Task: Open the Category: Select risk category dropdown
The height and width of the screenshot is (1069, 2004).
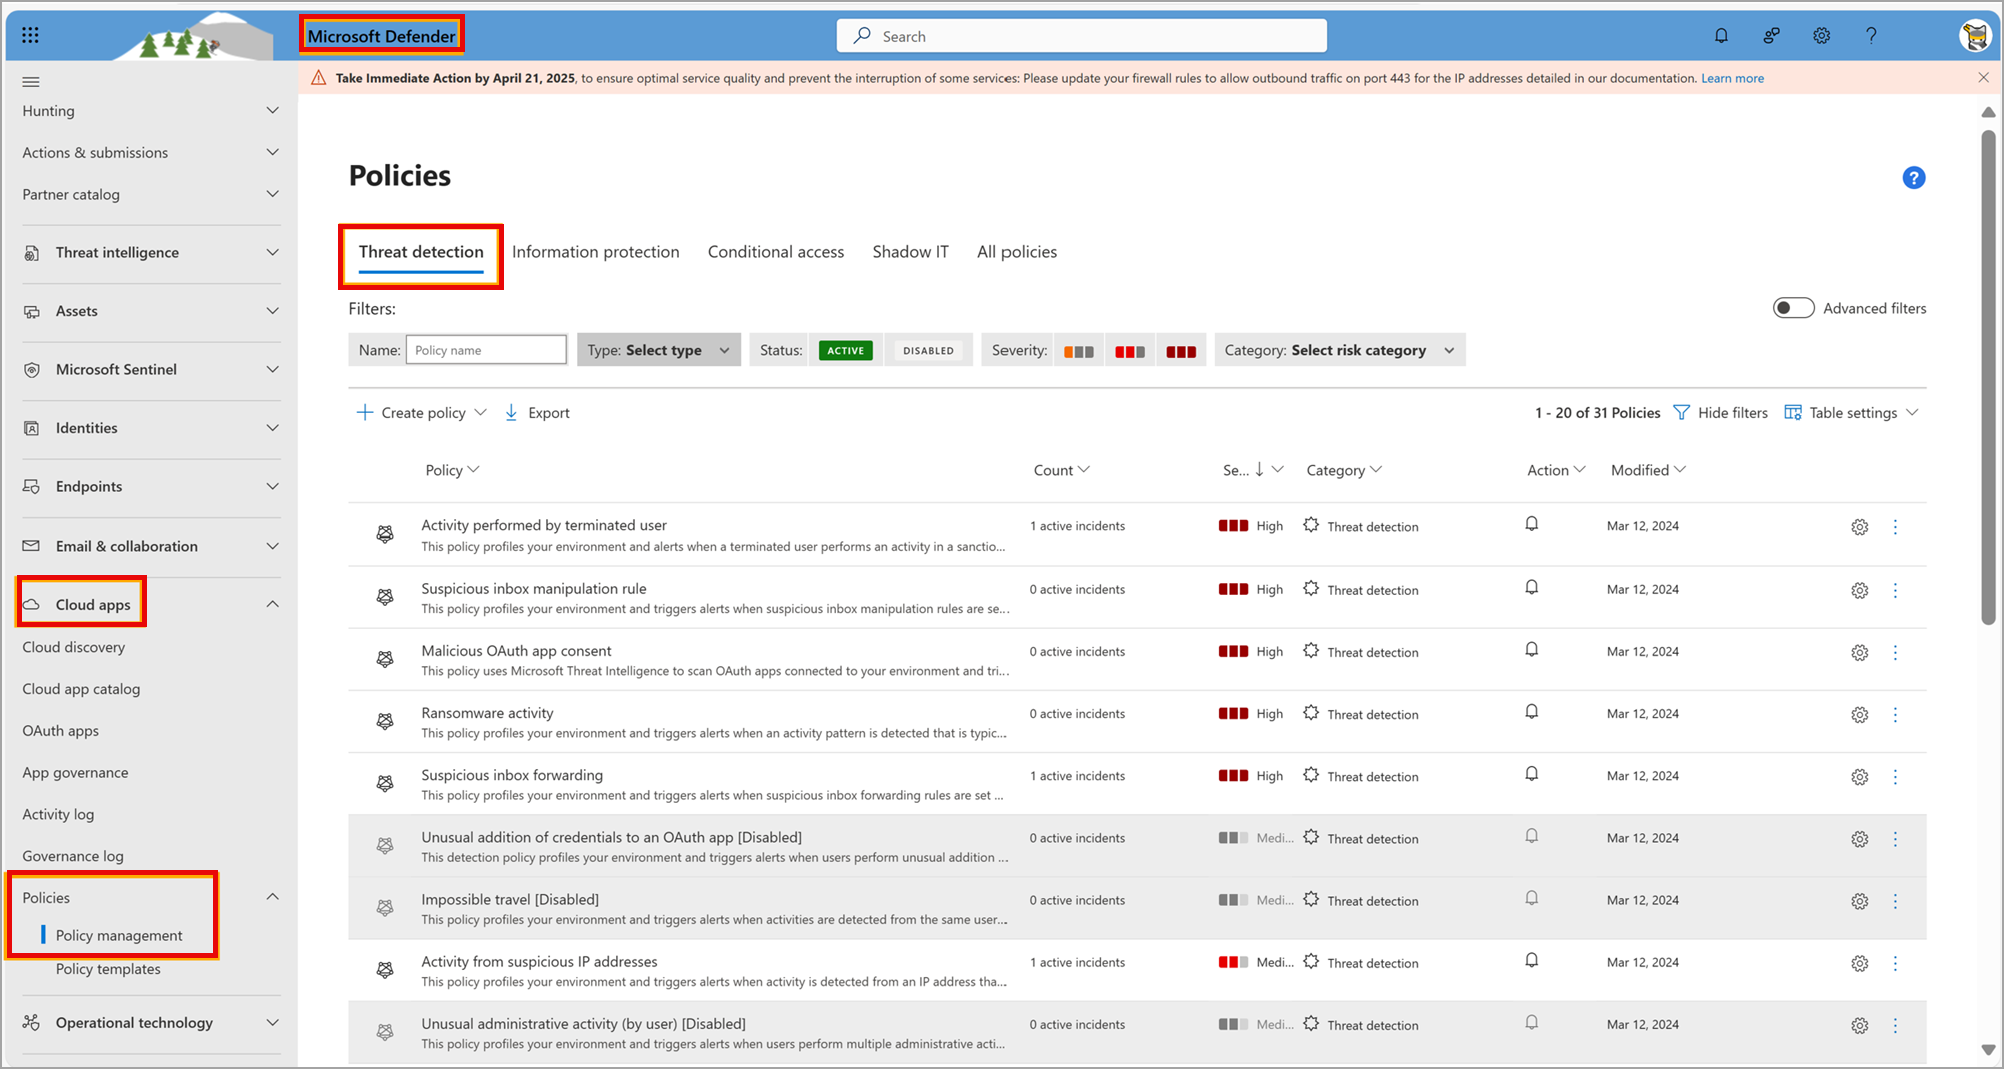Action: click(1340, 350)
